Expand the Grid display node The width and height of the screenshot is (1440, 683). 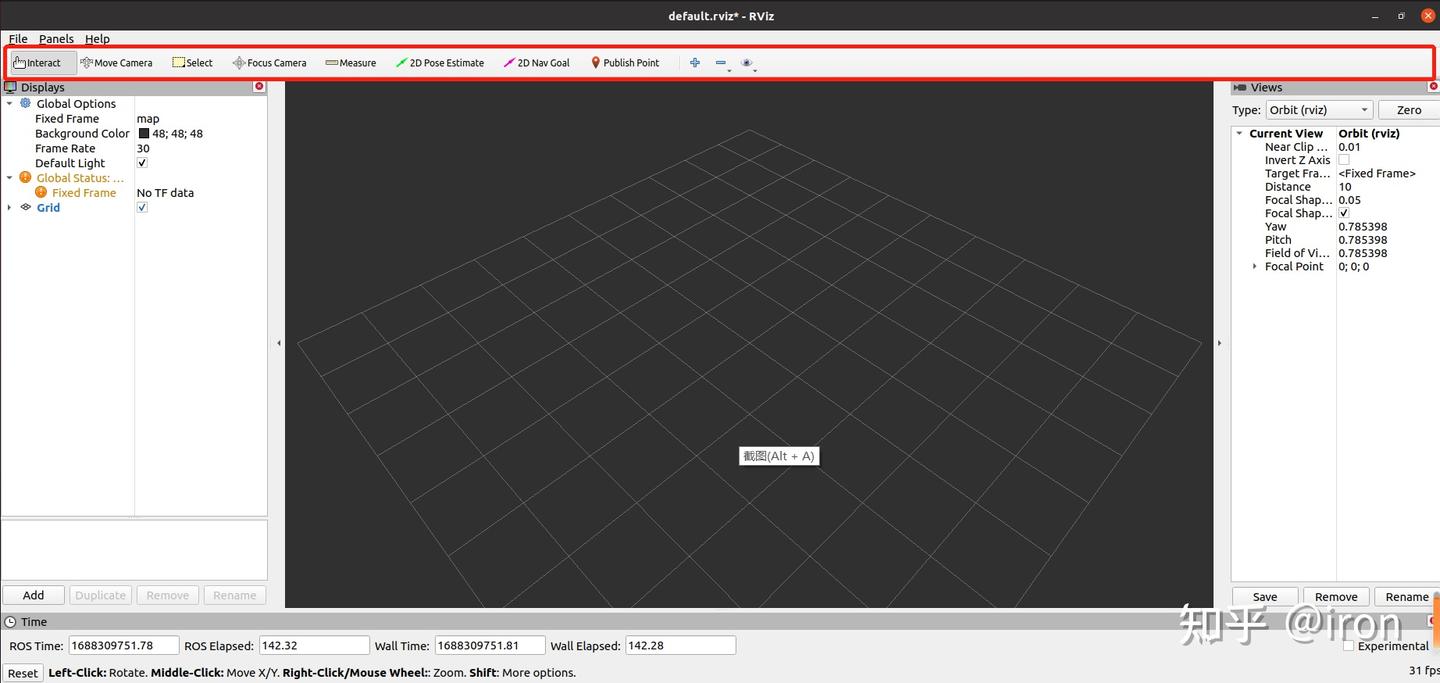point(10,207)
